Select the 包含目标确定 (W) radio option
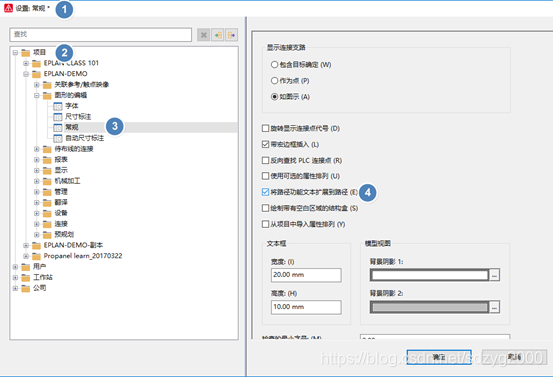The width and height of the screenshot is (553, 377). [x=274, y=65]
